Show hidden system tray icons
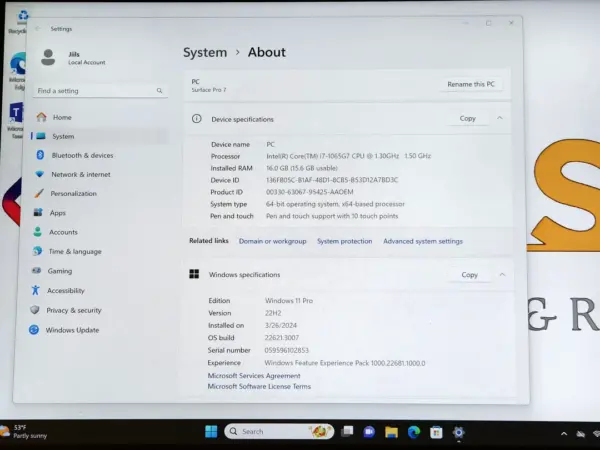The width and height of the screenshot is (600, 450). click(564, 434)
